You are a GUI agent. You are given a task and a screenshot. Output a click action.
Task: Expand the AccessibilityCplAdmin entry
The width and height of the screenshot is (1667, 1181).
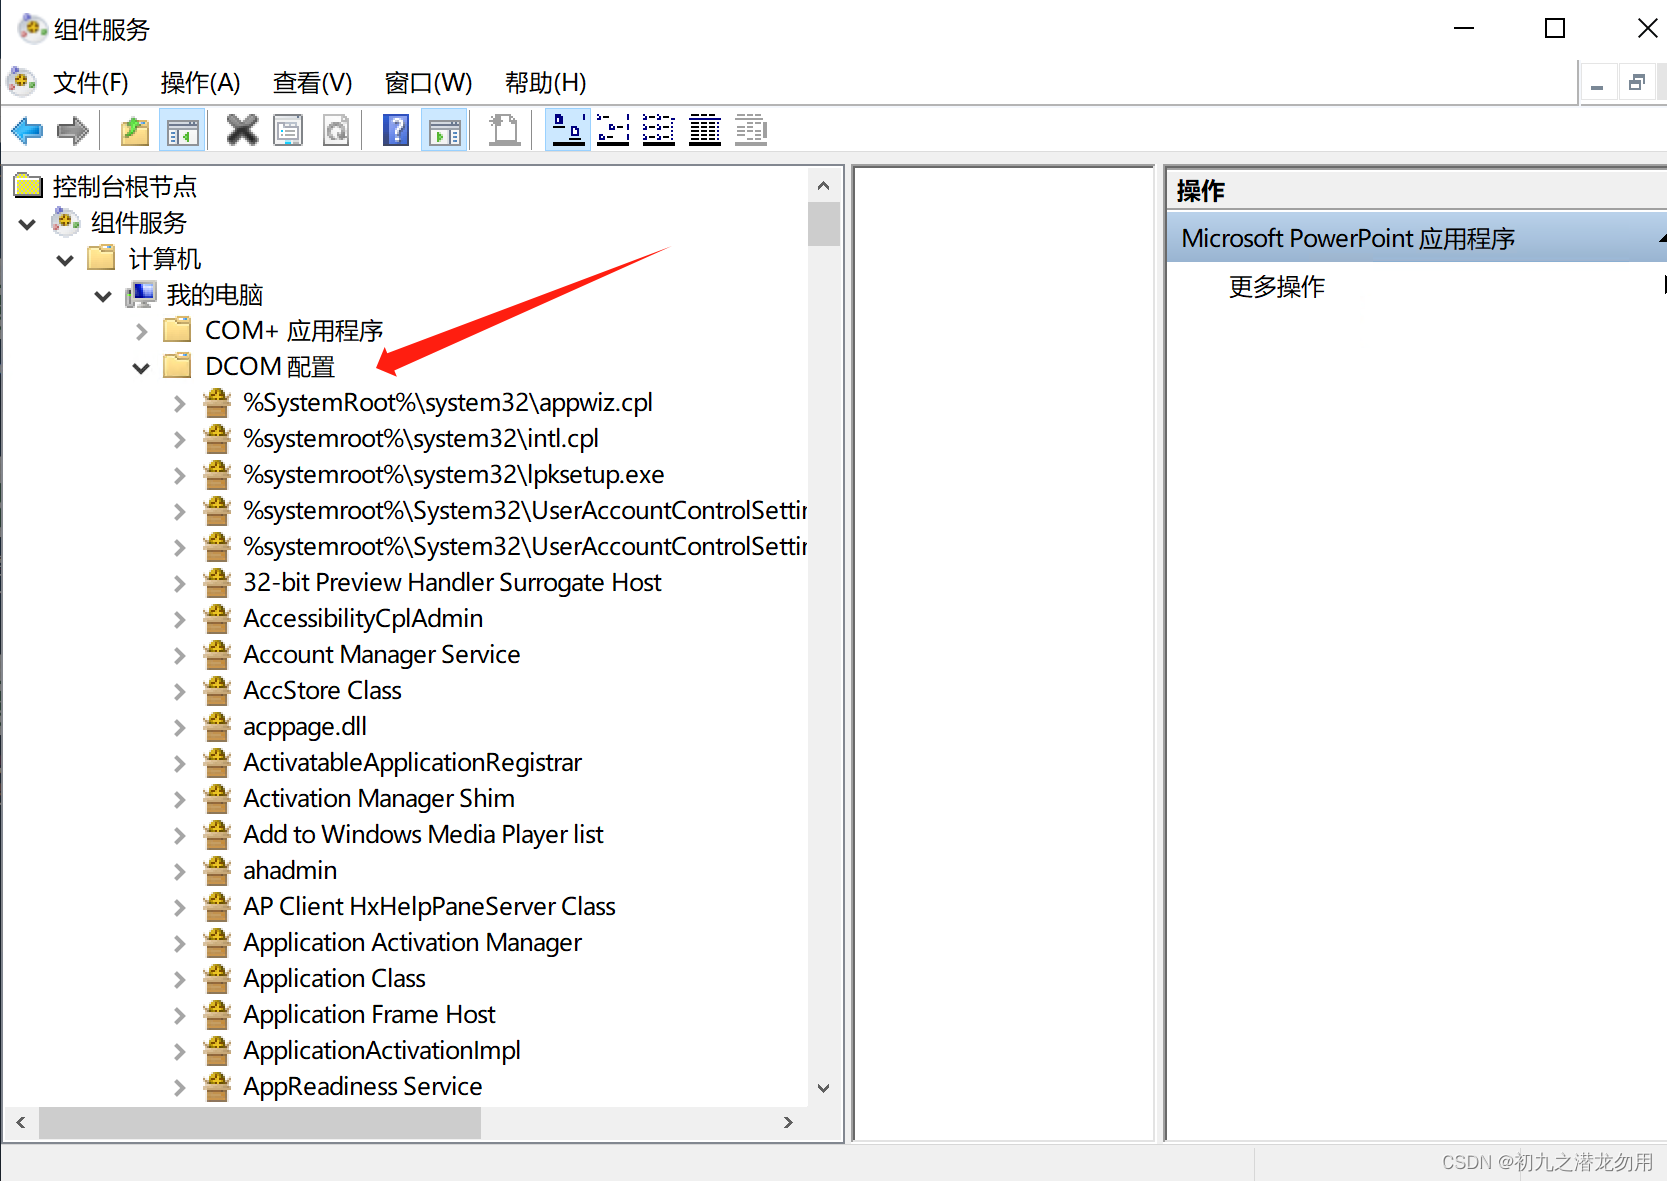pyautogui.click(x=179, y=619)
